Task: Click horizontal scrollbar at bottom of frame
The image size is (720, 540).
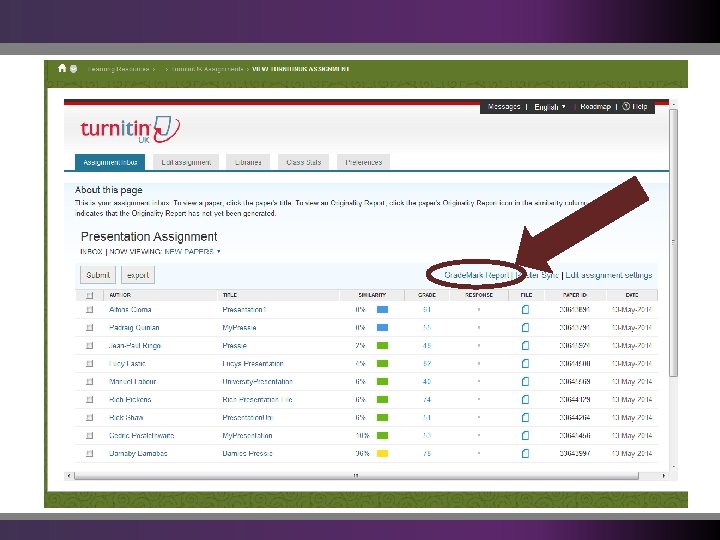Action: pyautogui.click(x=356, y=476)
